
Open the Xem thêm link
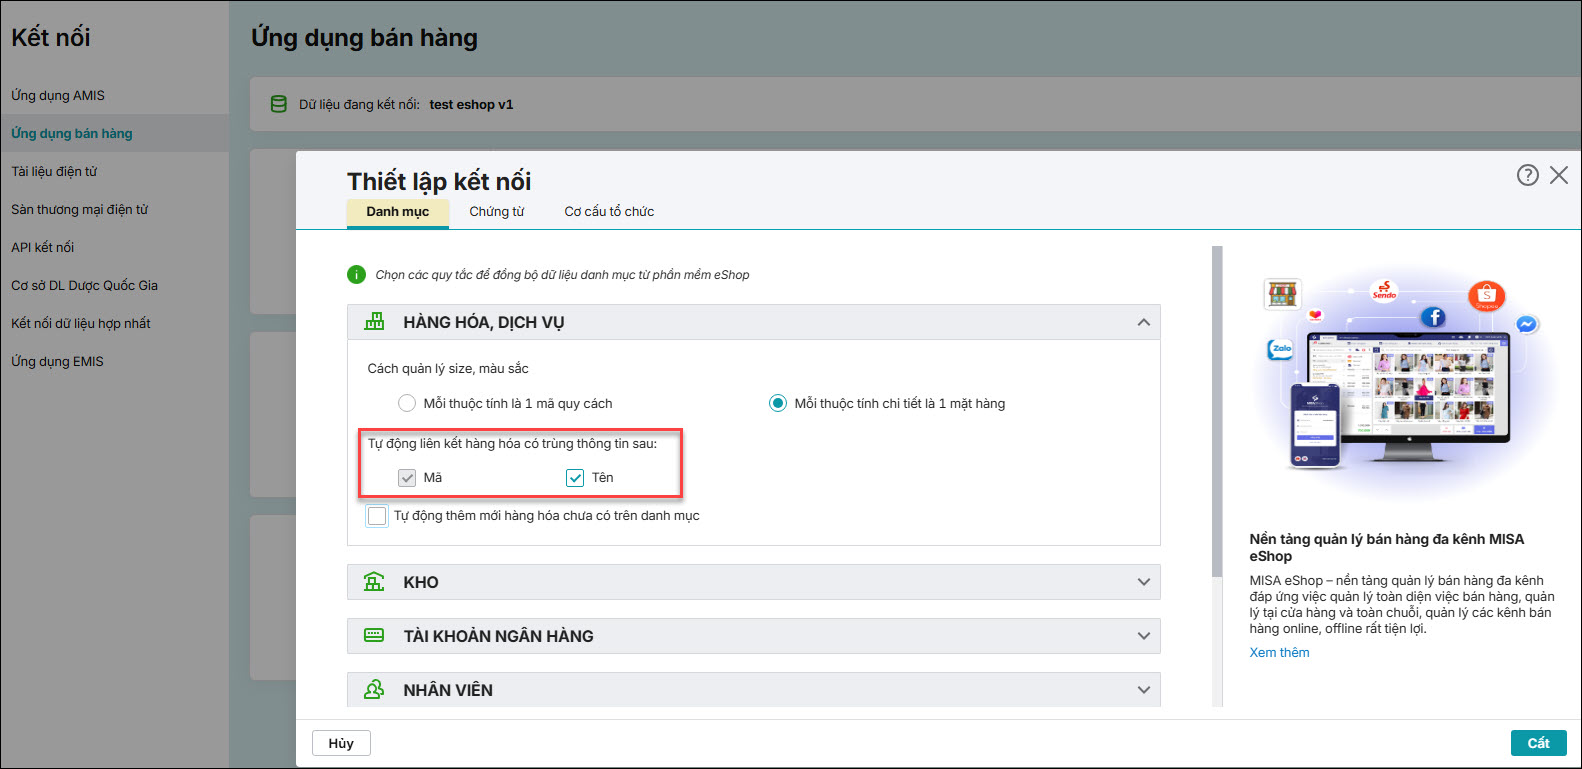coord(1279,652)
